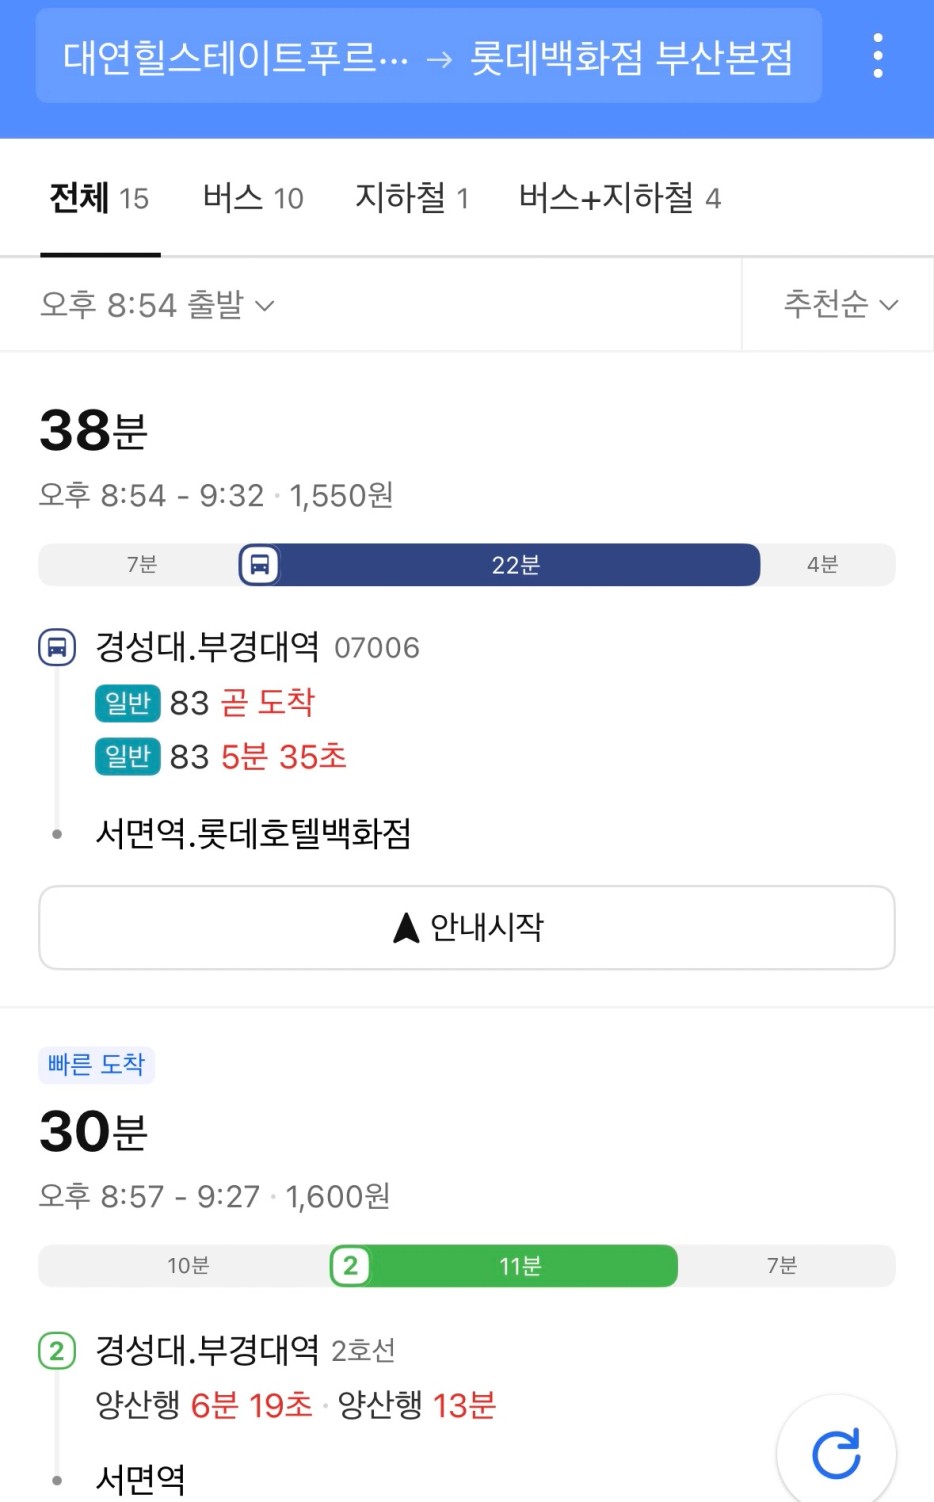Tap the arrow between origin and destination
This screenshot has height=1502, width=934.
point(439,60)
